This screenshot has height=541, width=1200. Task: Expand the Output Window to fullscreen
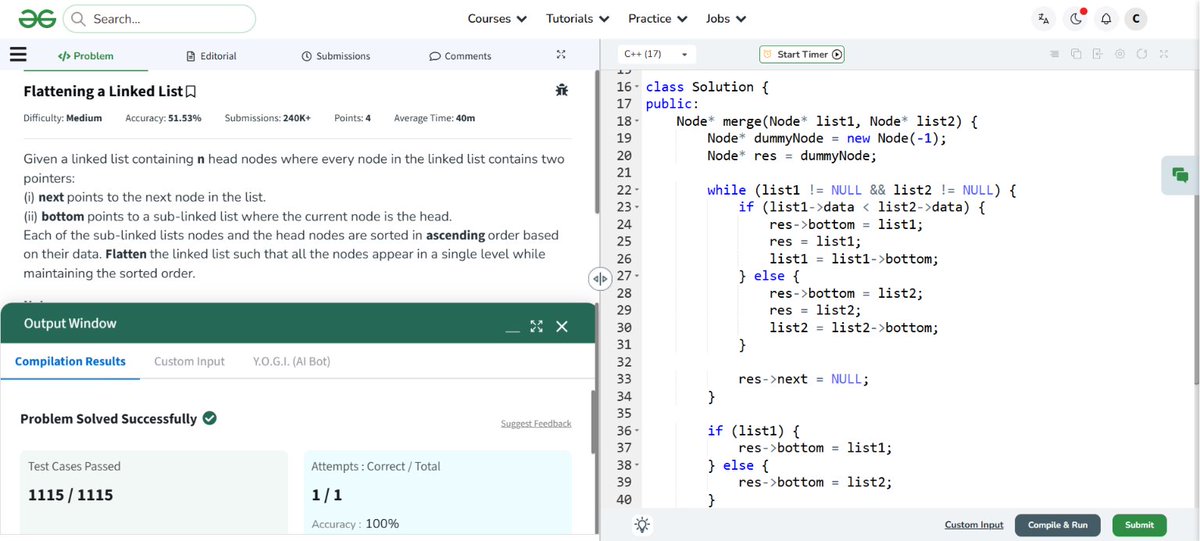point(536,326)
